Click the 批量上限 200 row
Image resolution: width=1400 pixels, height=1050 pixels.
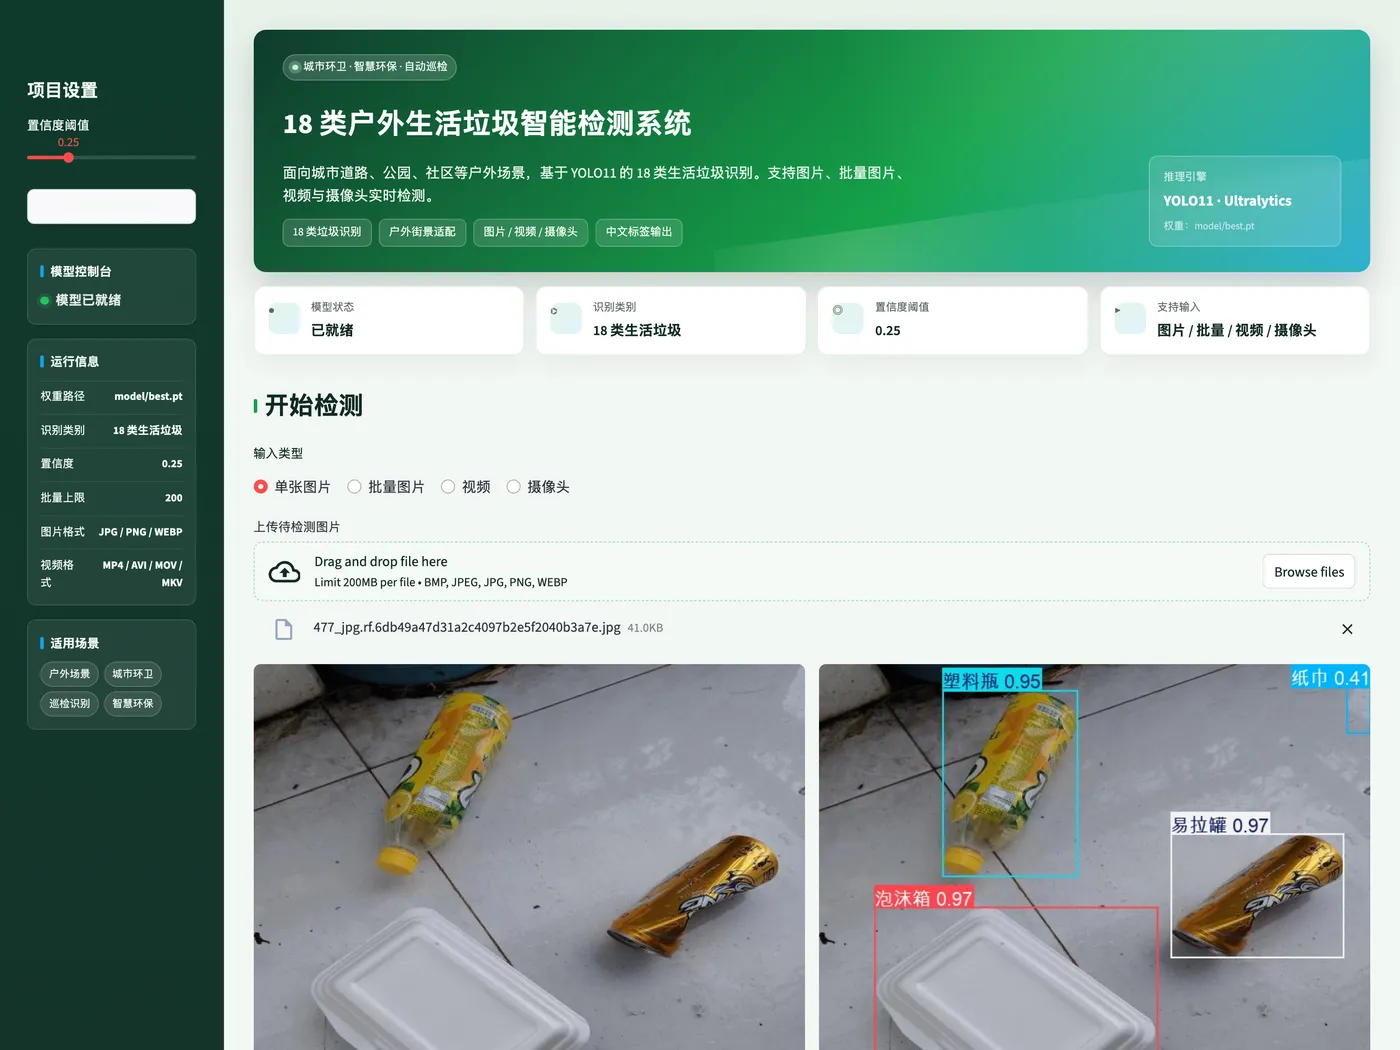[x=111, y=498]
